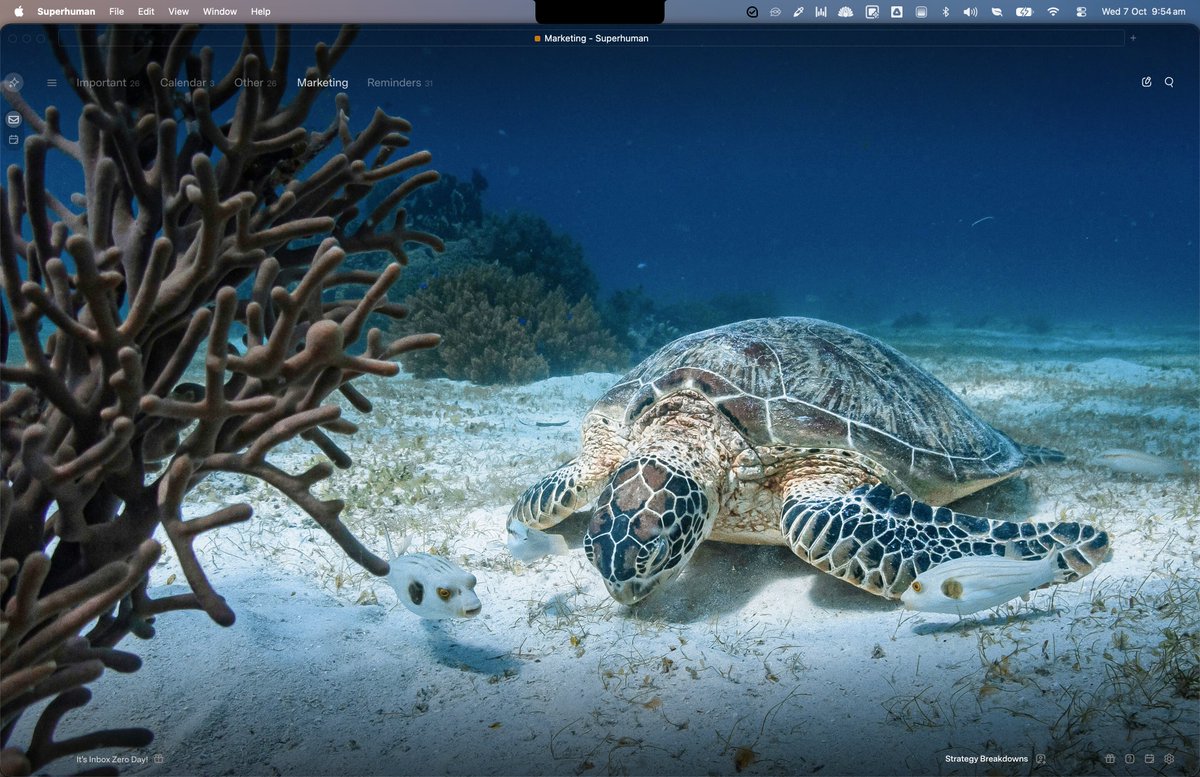
Task: Compose a new email with pencil icon
Action: point(1146,82)
